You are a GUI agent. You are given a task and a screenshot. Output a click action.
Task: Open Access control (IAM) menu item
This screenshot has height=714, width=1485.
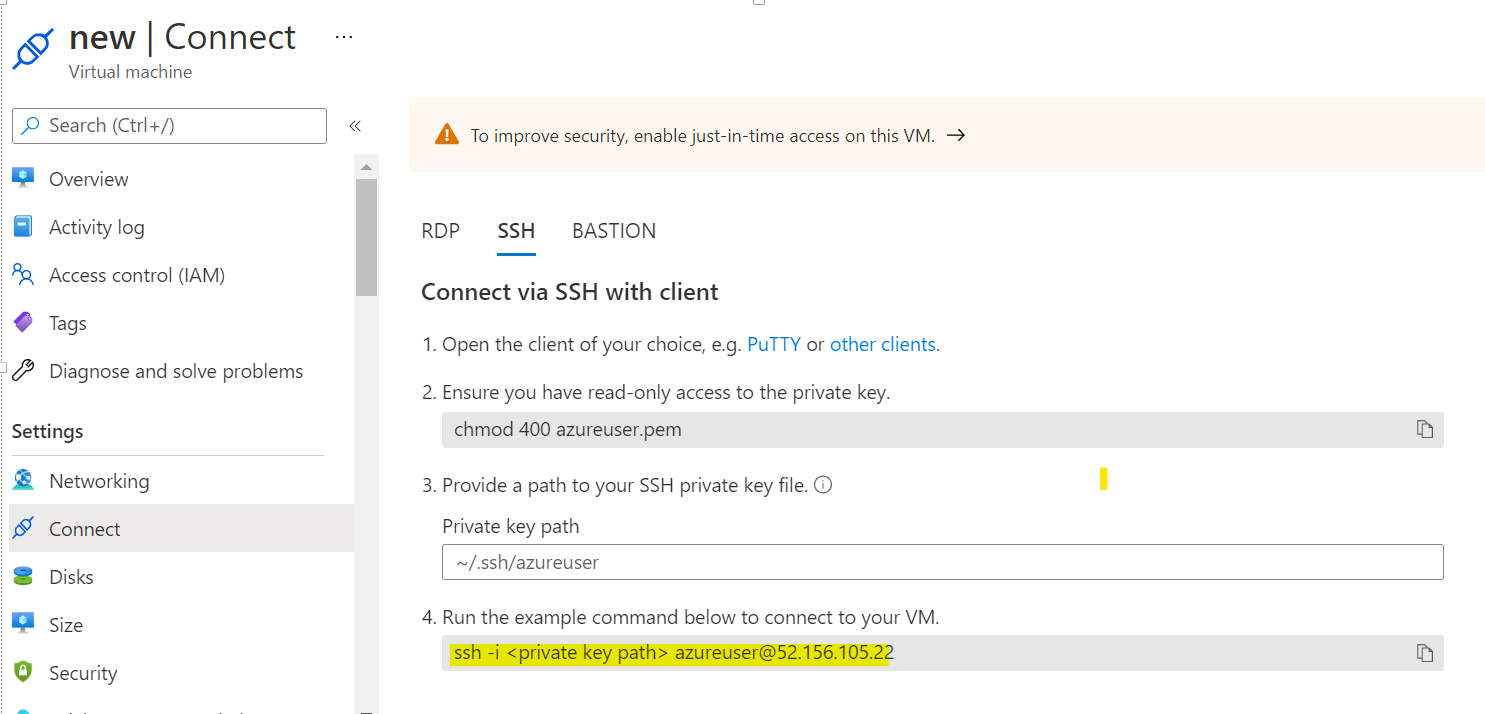137,275
